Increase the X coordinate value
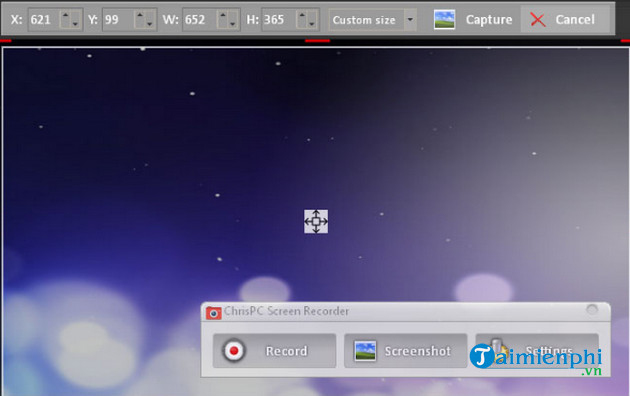 pos(65,15)
